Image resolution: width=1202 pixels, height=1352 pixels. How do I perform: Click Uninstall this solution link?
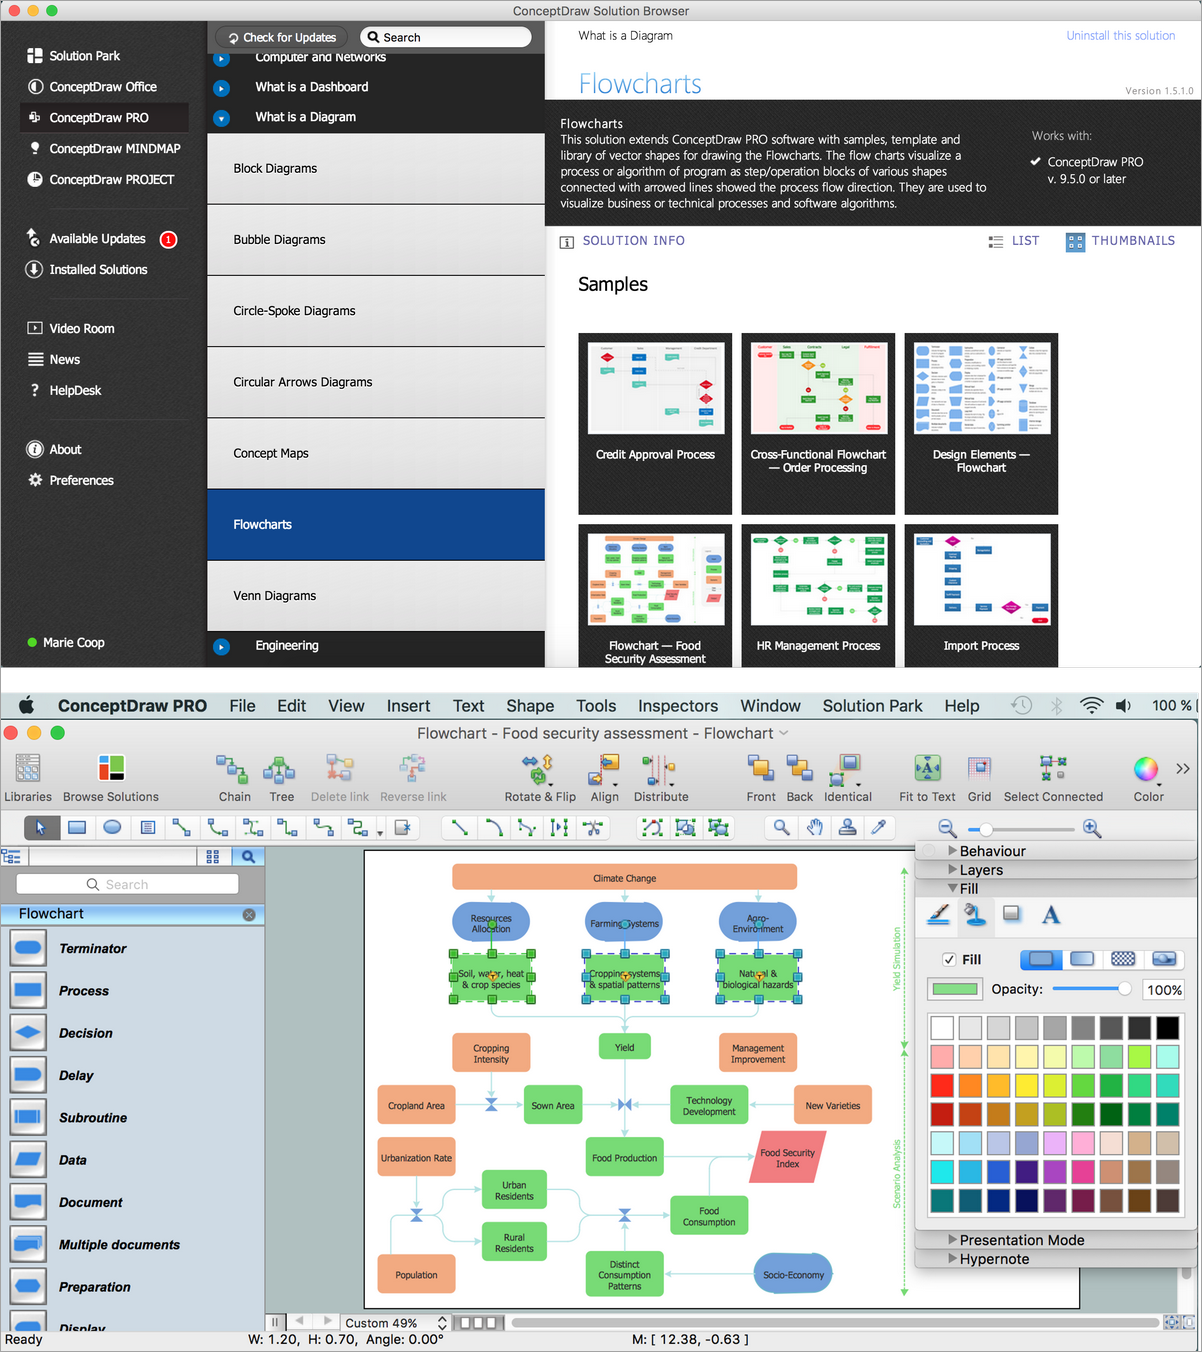tap(1120, 36)
